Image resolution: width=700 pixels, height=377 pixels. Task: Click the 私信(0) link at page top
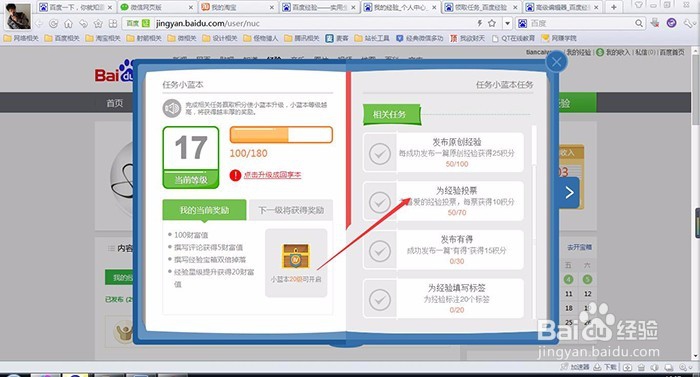645,52
